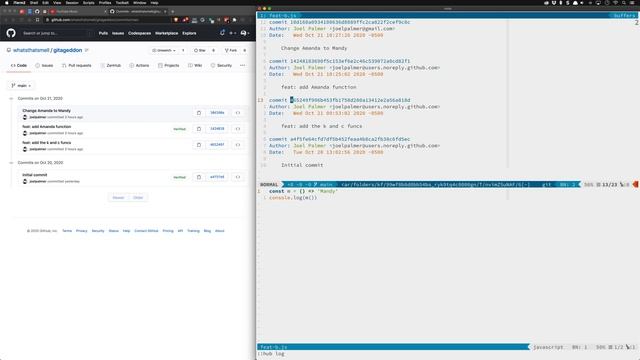Open Pulls in GitHub header
The width and height of the screenshot is (640, 360).
tap(103, 33)
